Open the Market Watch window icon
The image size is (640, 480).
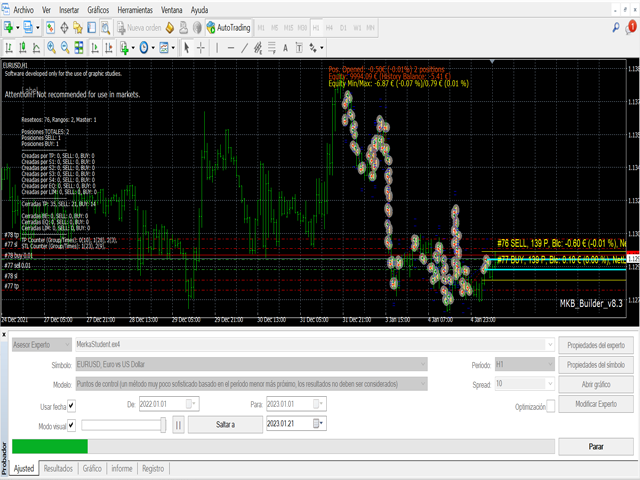(50, 28)
